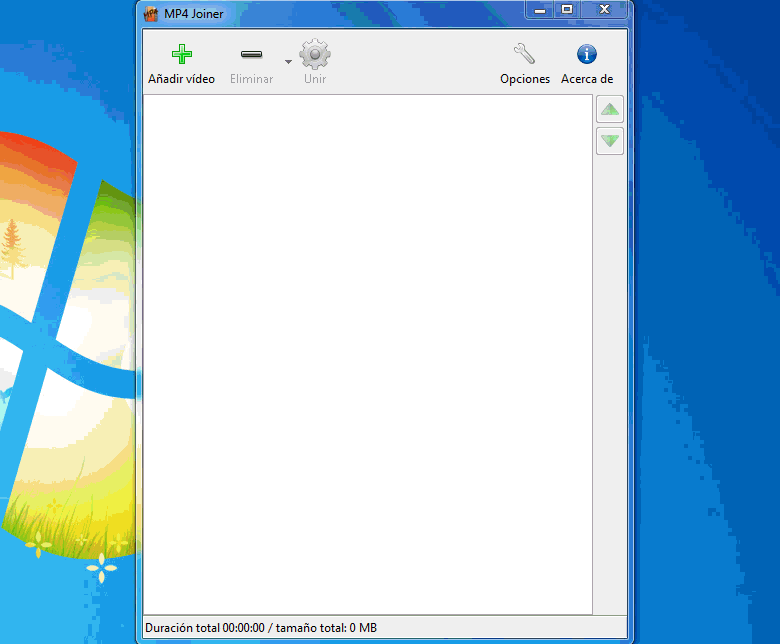Click the Unir gear icon
The image size is (780, 644).
tap(314, 54)
